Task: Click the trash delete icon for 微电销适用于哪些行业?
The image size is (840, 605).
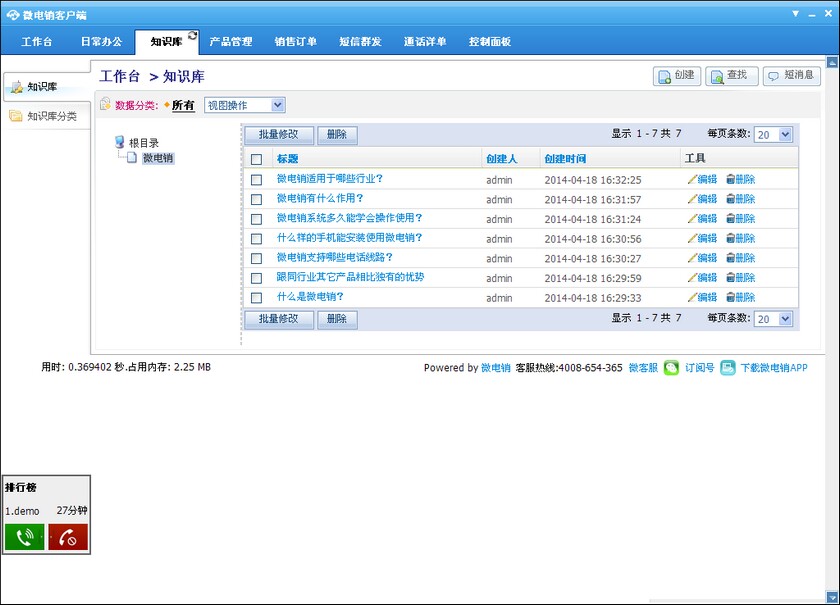Action: click(731, 180)
